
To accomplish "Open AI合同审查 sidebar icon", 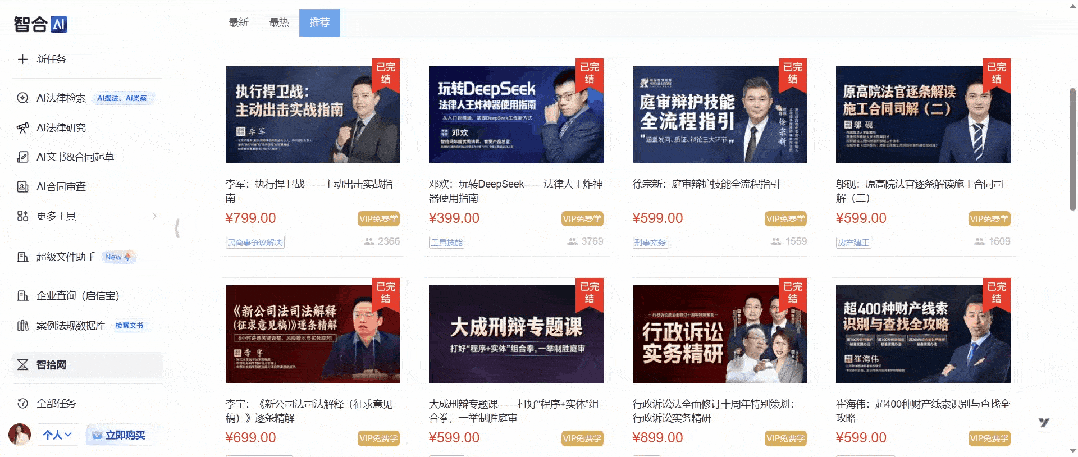I will click(x=23, y=186).
